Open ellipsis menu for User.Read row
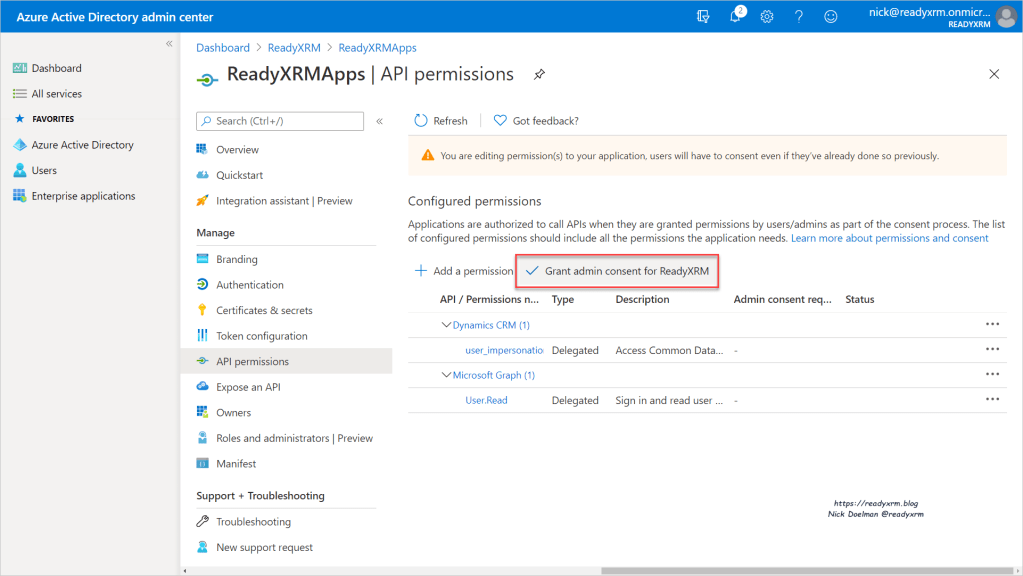 [x=992, y=400]
